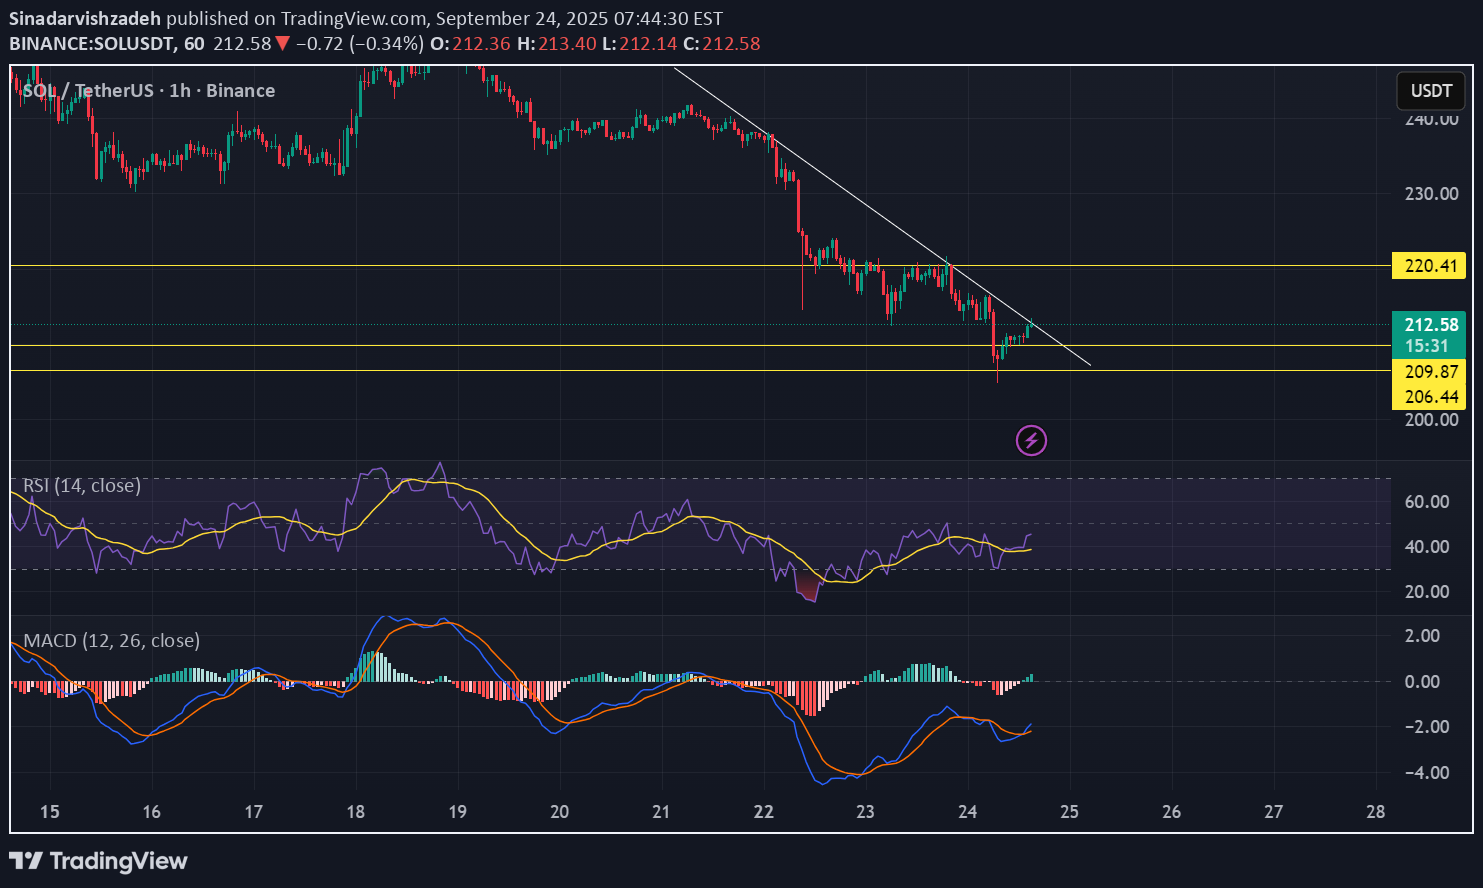This screenshot has height=888, width=1483.
Task: Select the green 212.58 current price label
Action: pos(1430,325)
